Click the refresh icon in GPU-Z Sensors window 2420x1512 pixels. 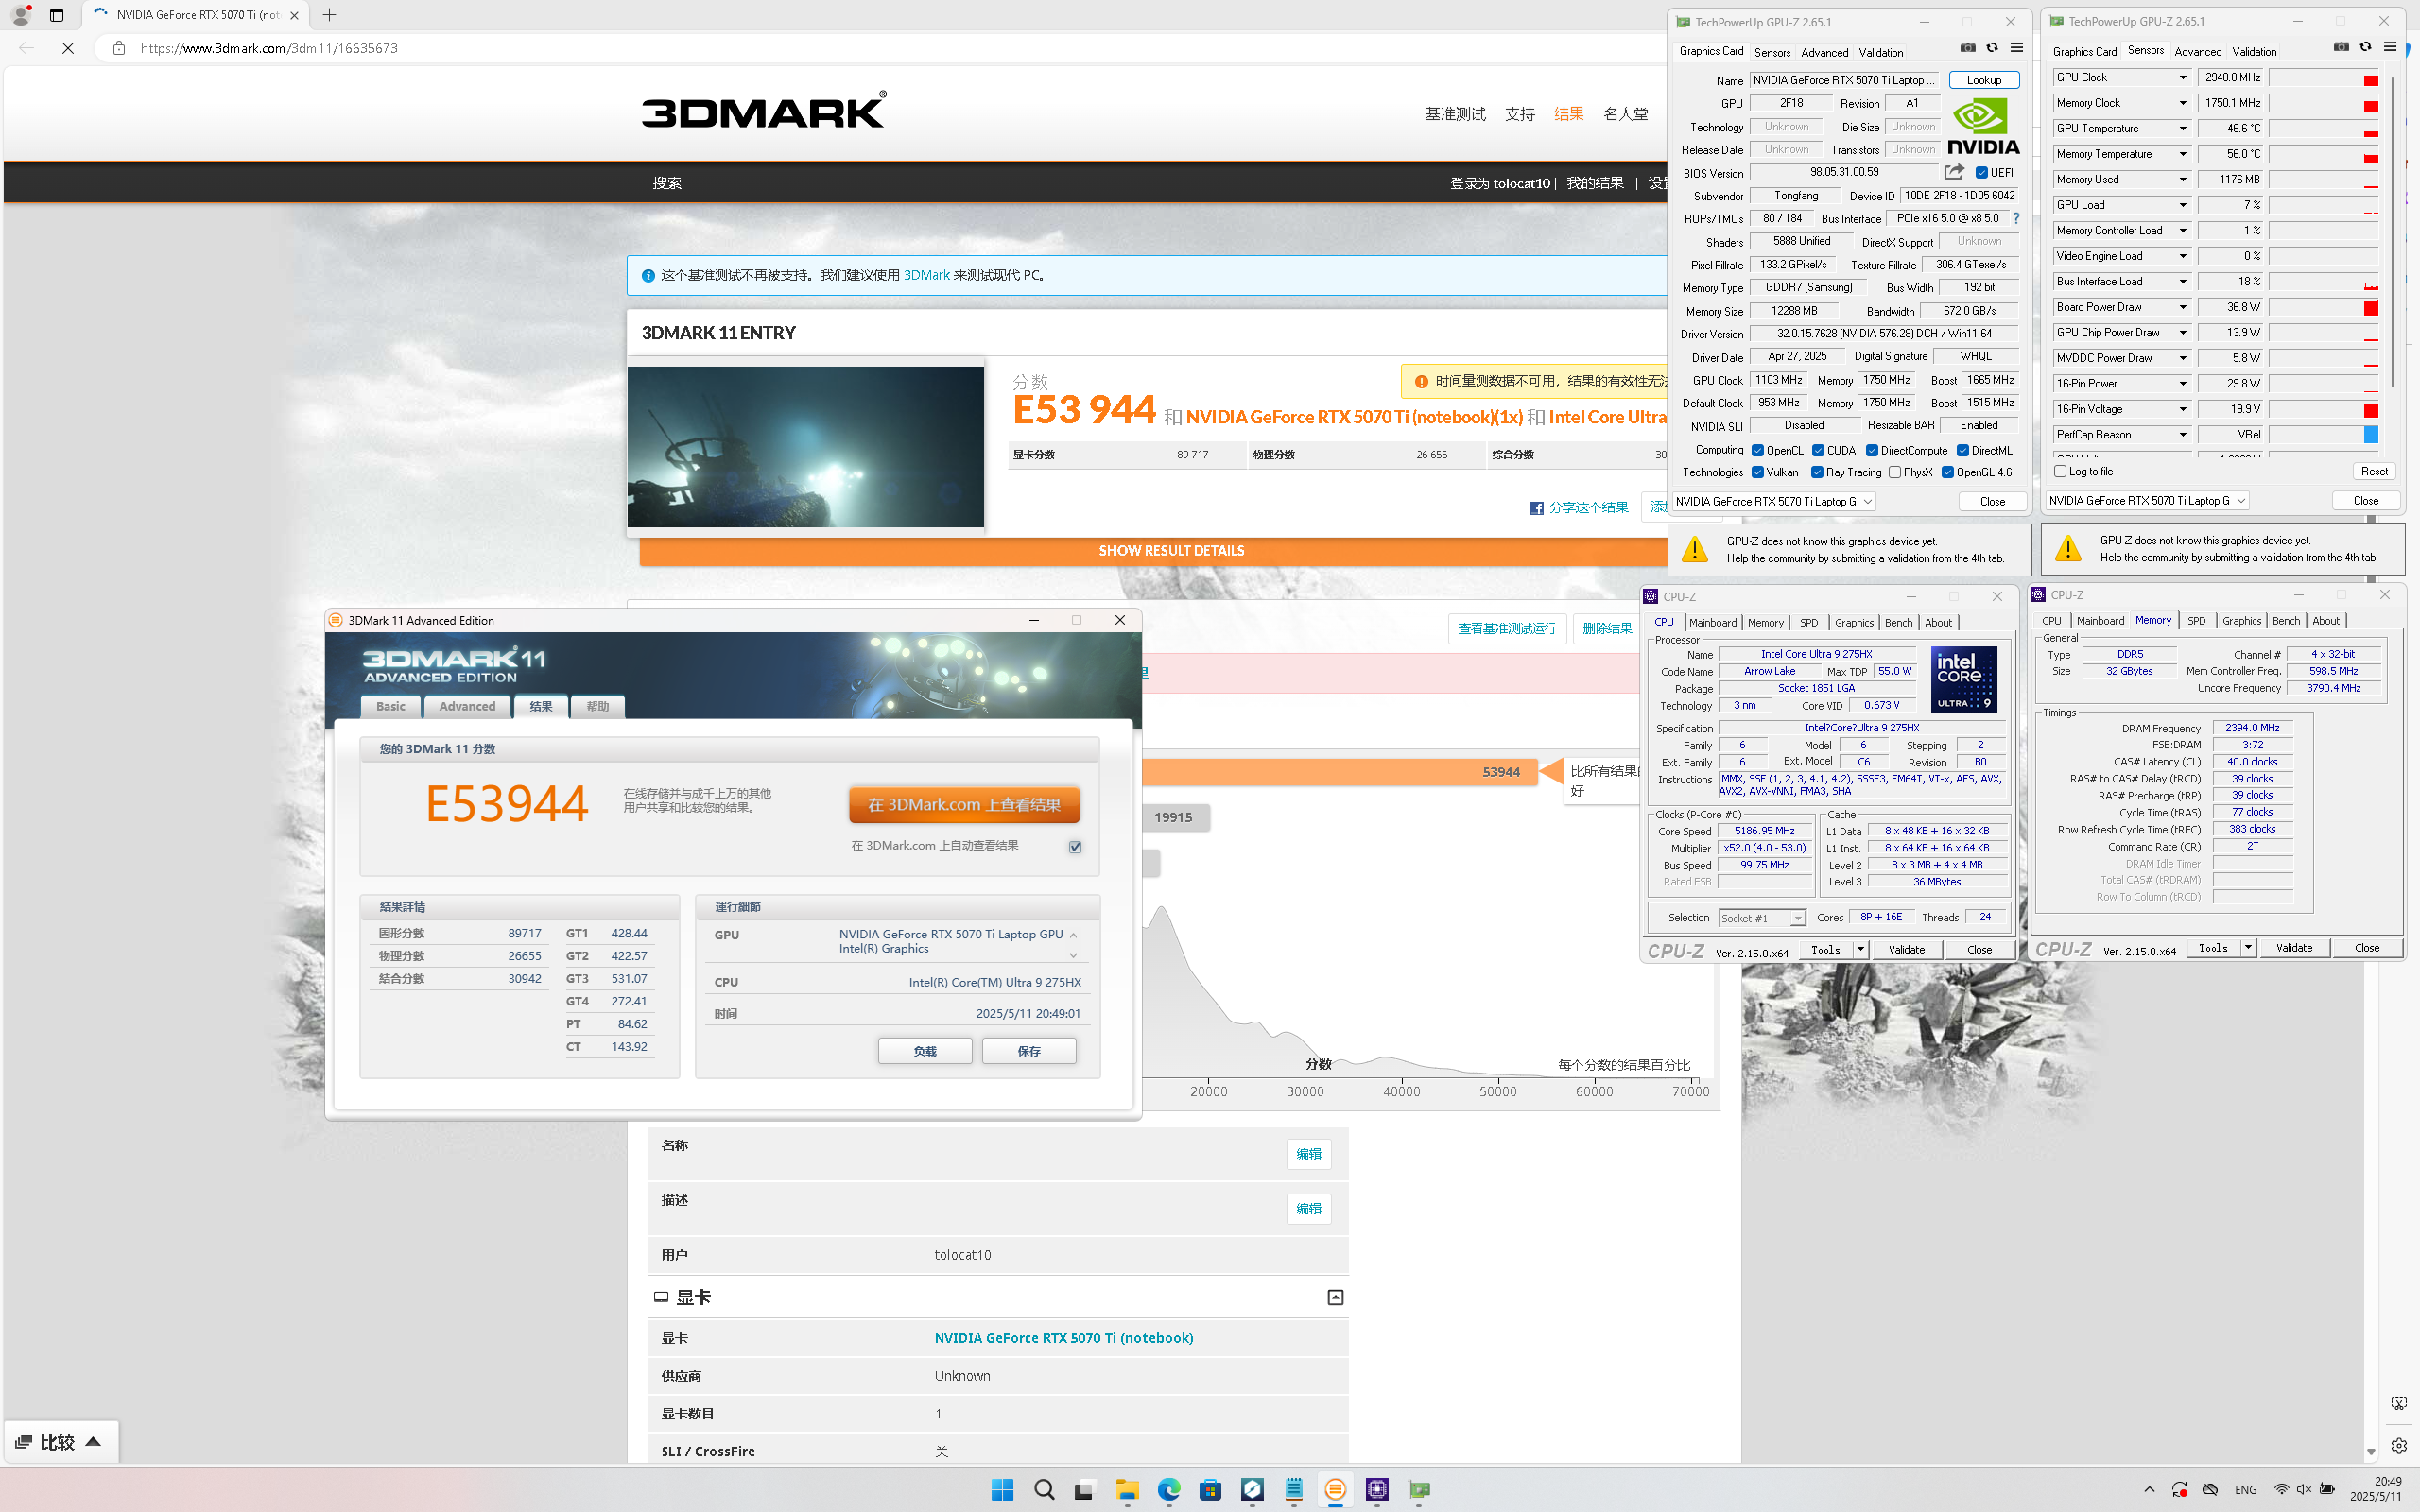coord(2365,47)
